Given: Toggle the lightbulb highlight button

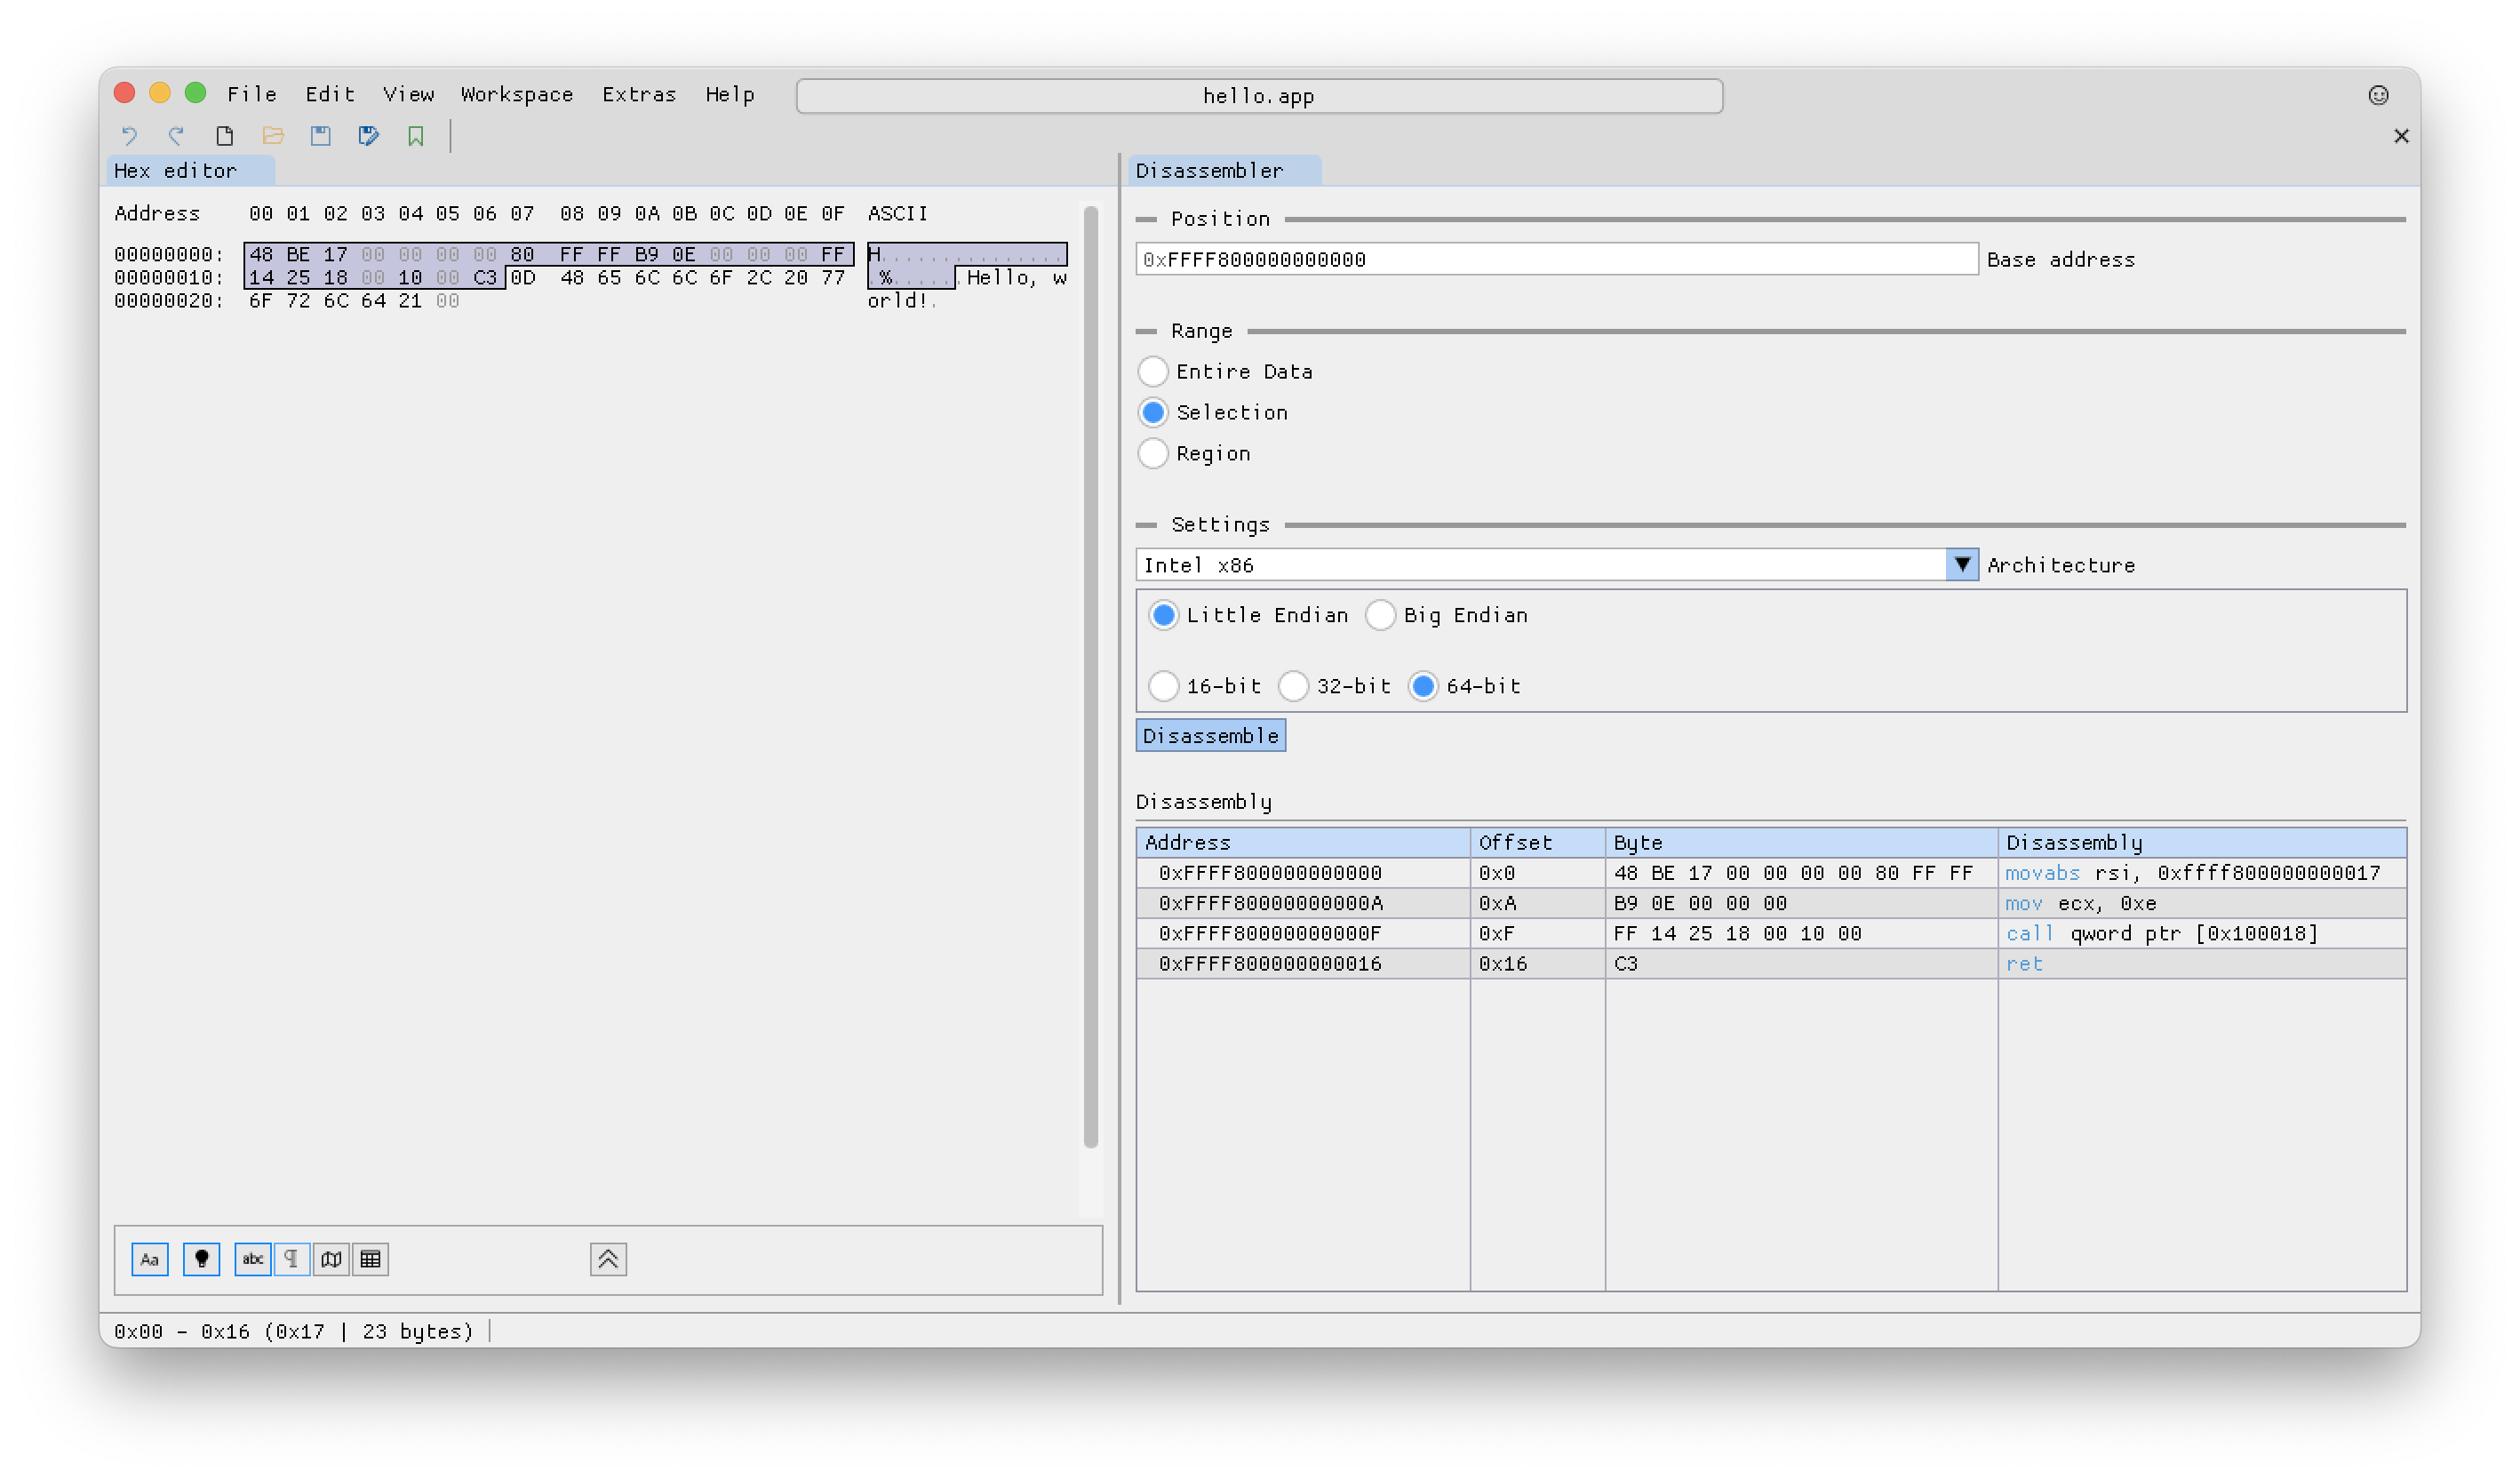Looking at the screenshot, I should click(202, 1260).
